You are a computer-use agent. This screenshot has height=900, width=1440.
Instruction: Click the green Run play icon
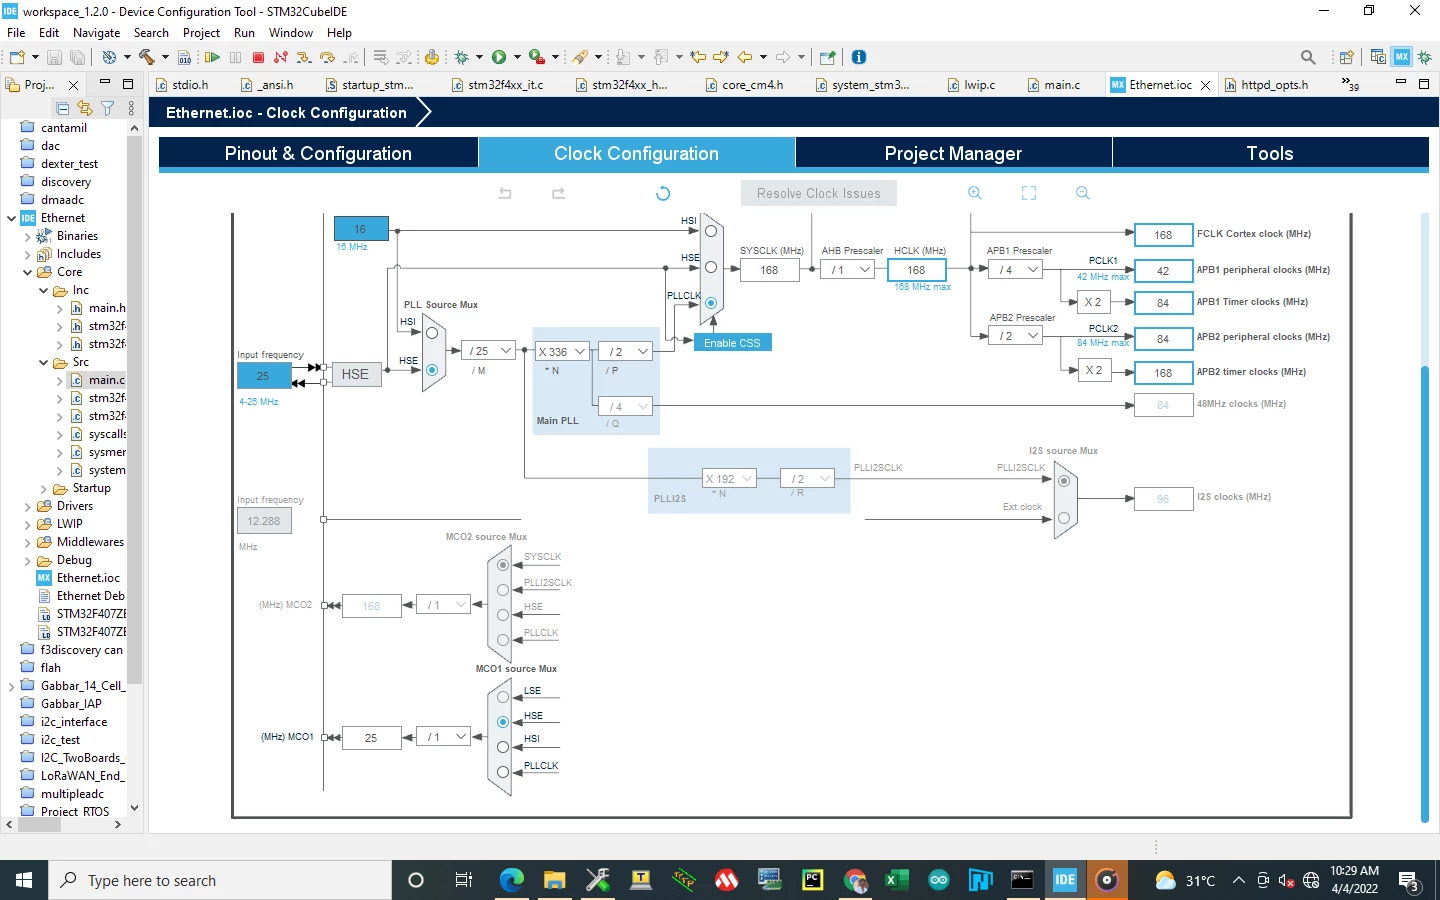pos(499,57)
